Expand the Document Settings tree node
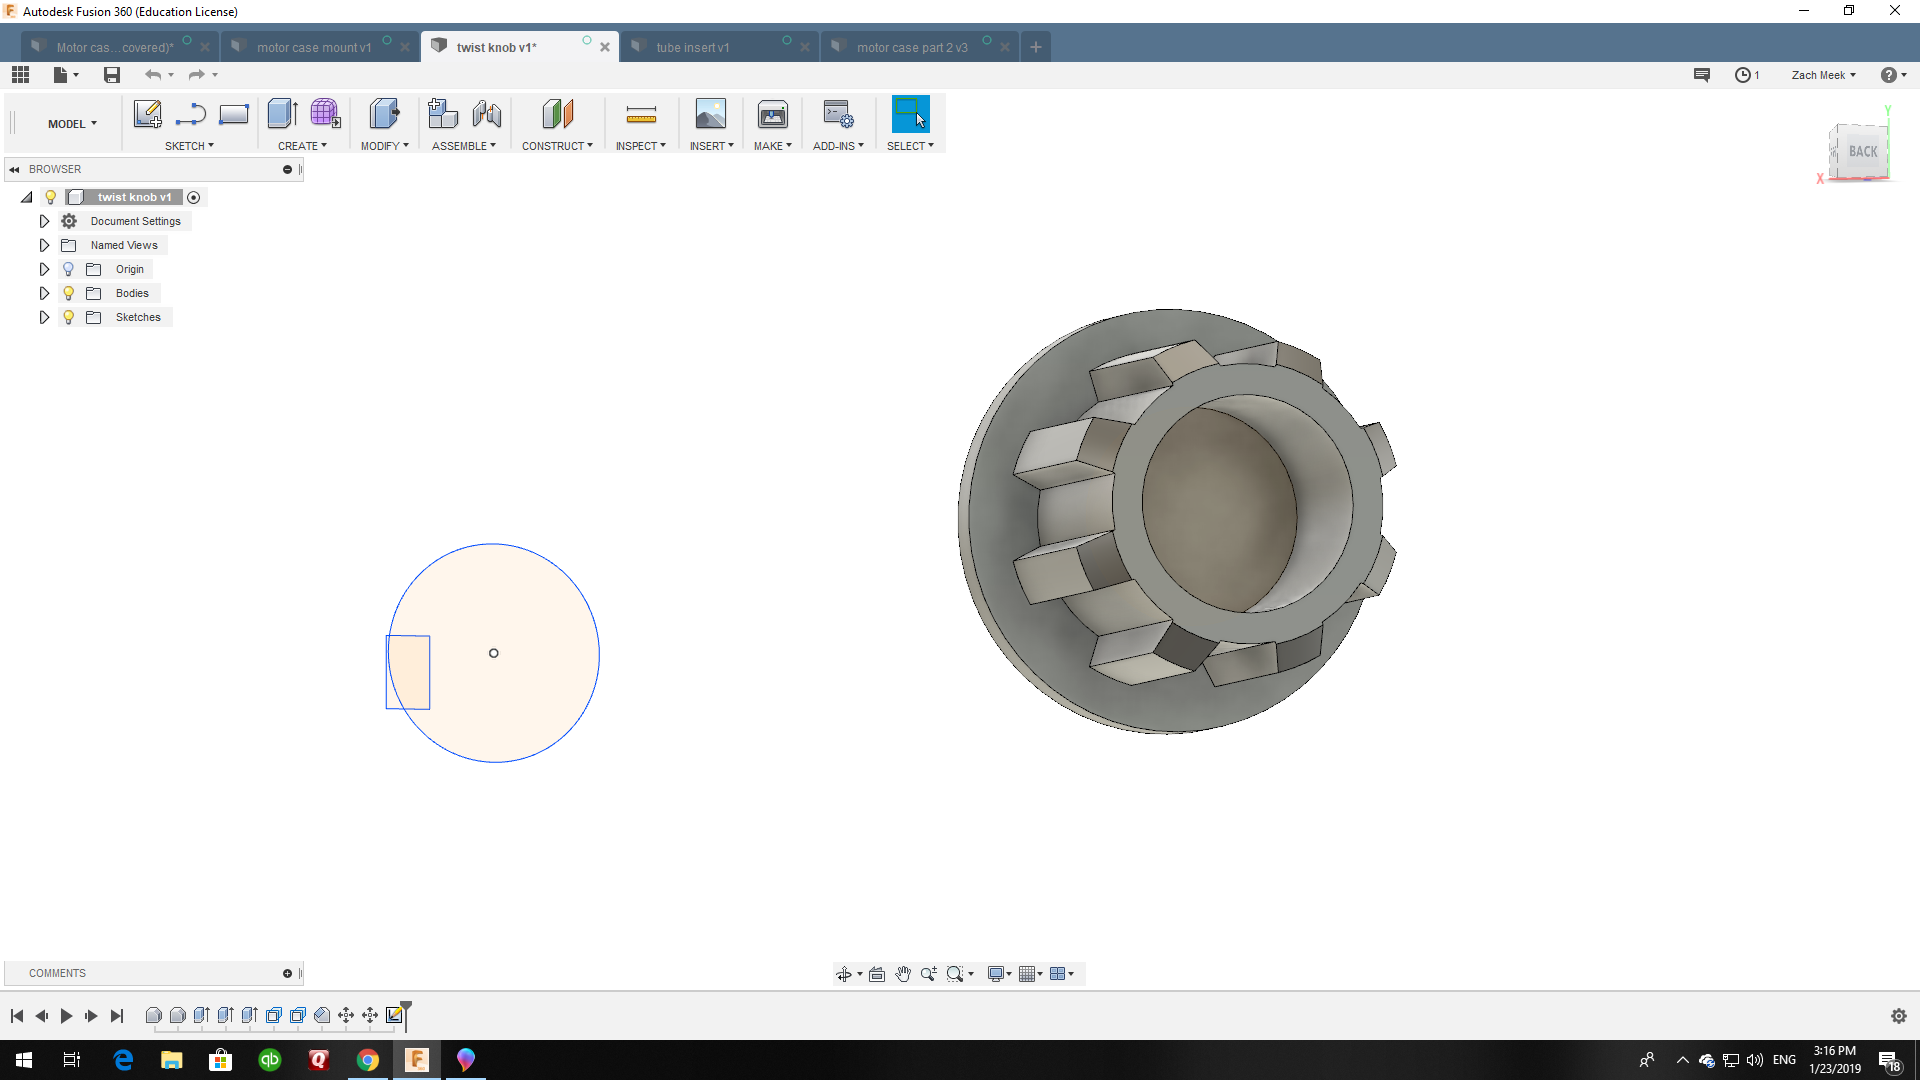This screenshot has height=1080, width=1920. pos(44,221)
